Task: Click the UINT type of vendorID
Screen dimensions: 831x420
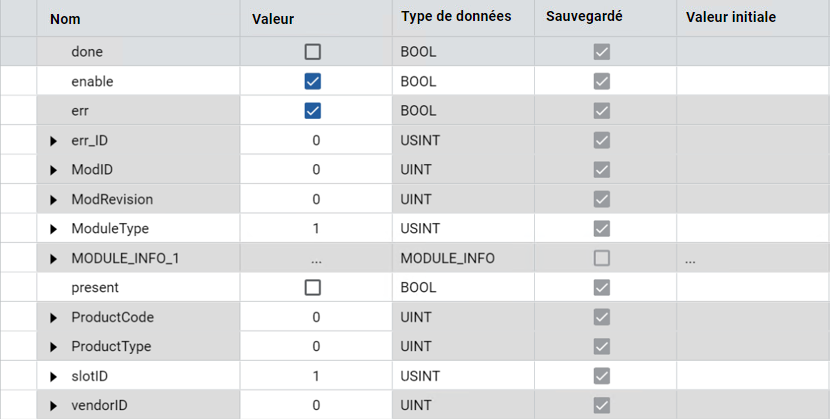Action: [416, 406]
